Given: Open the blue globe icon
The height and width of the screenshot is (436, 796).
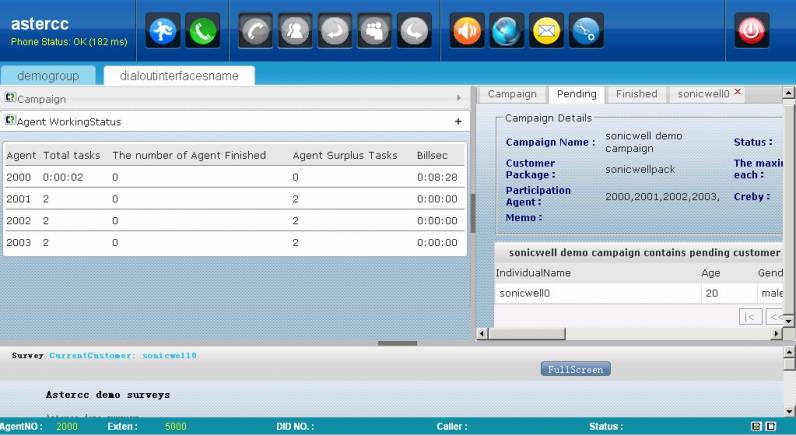Looking at the screenshot, I should click(507, 31).
